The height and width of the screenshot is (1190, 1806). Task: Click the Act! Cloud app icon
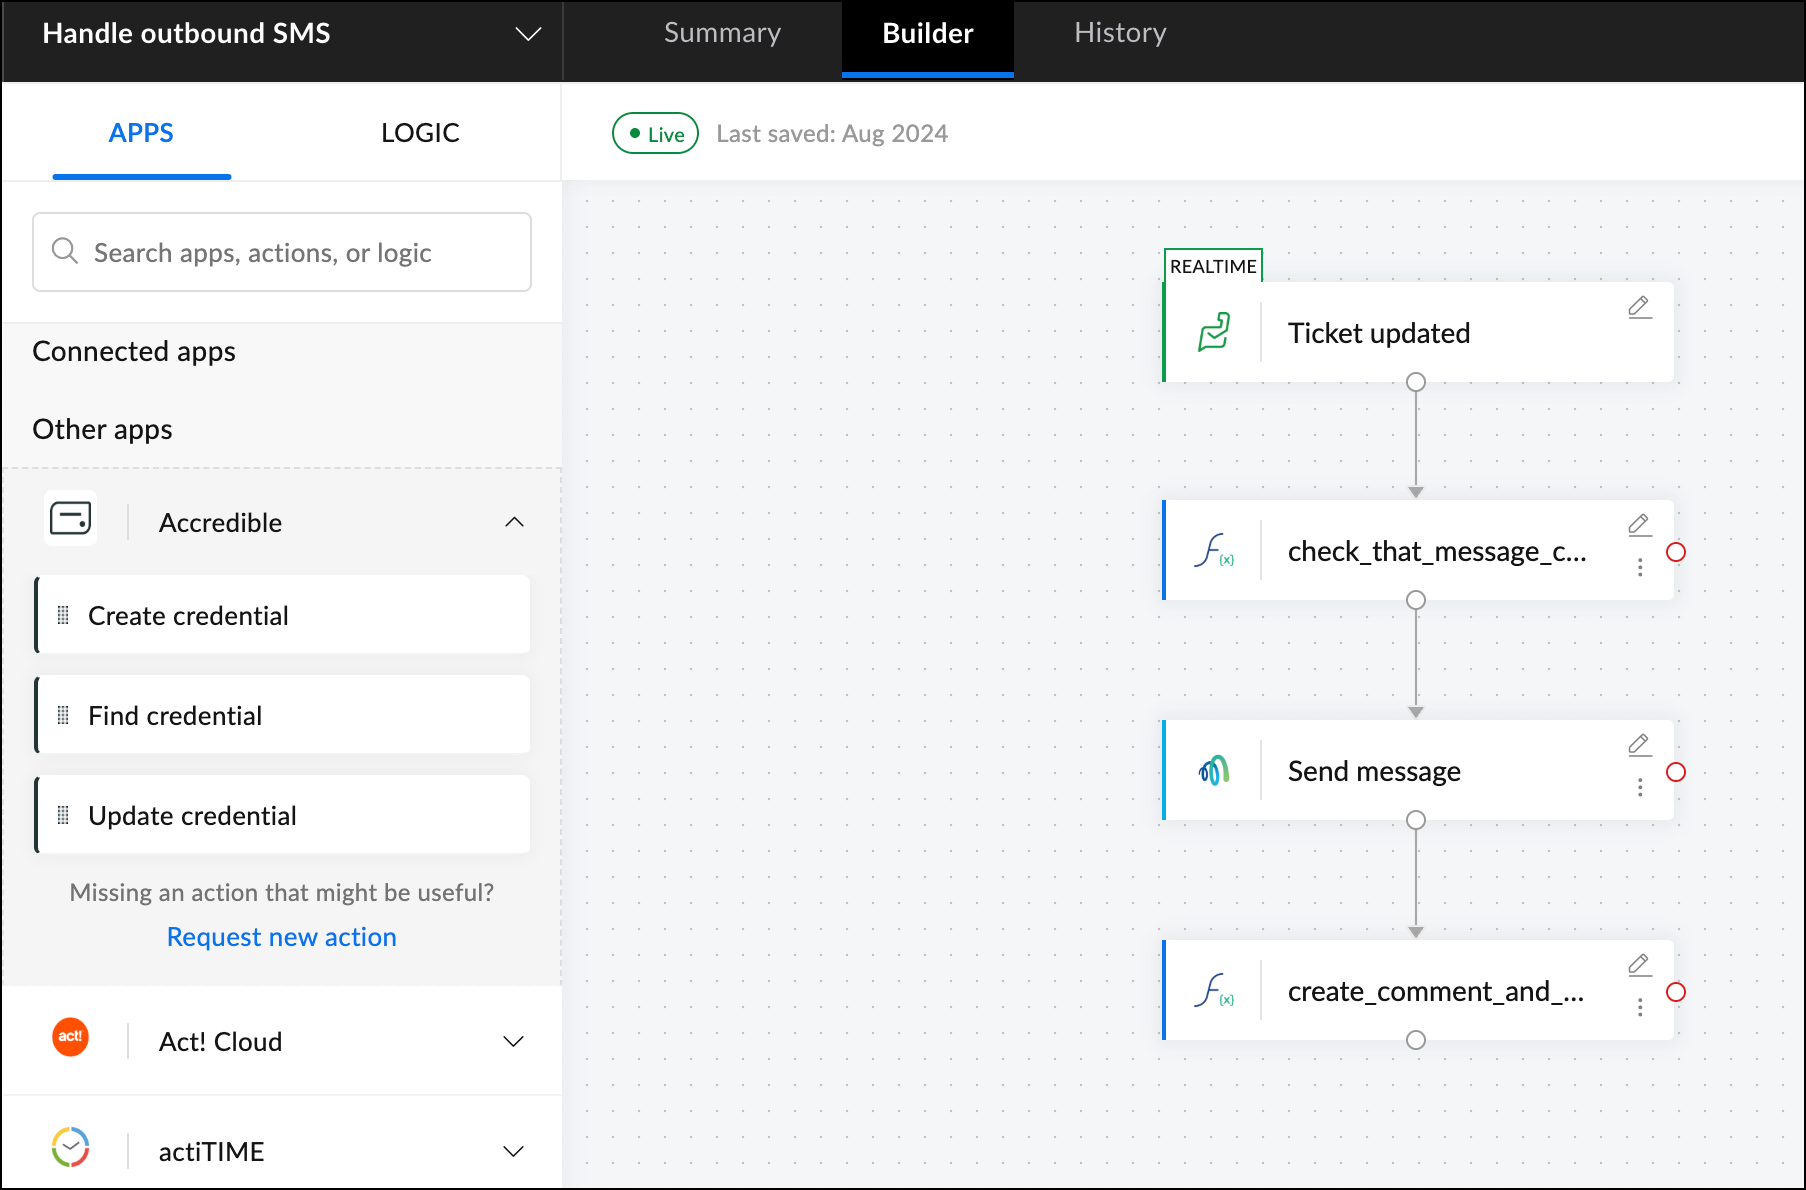click(71, 1037)
